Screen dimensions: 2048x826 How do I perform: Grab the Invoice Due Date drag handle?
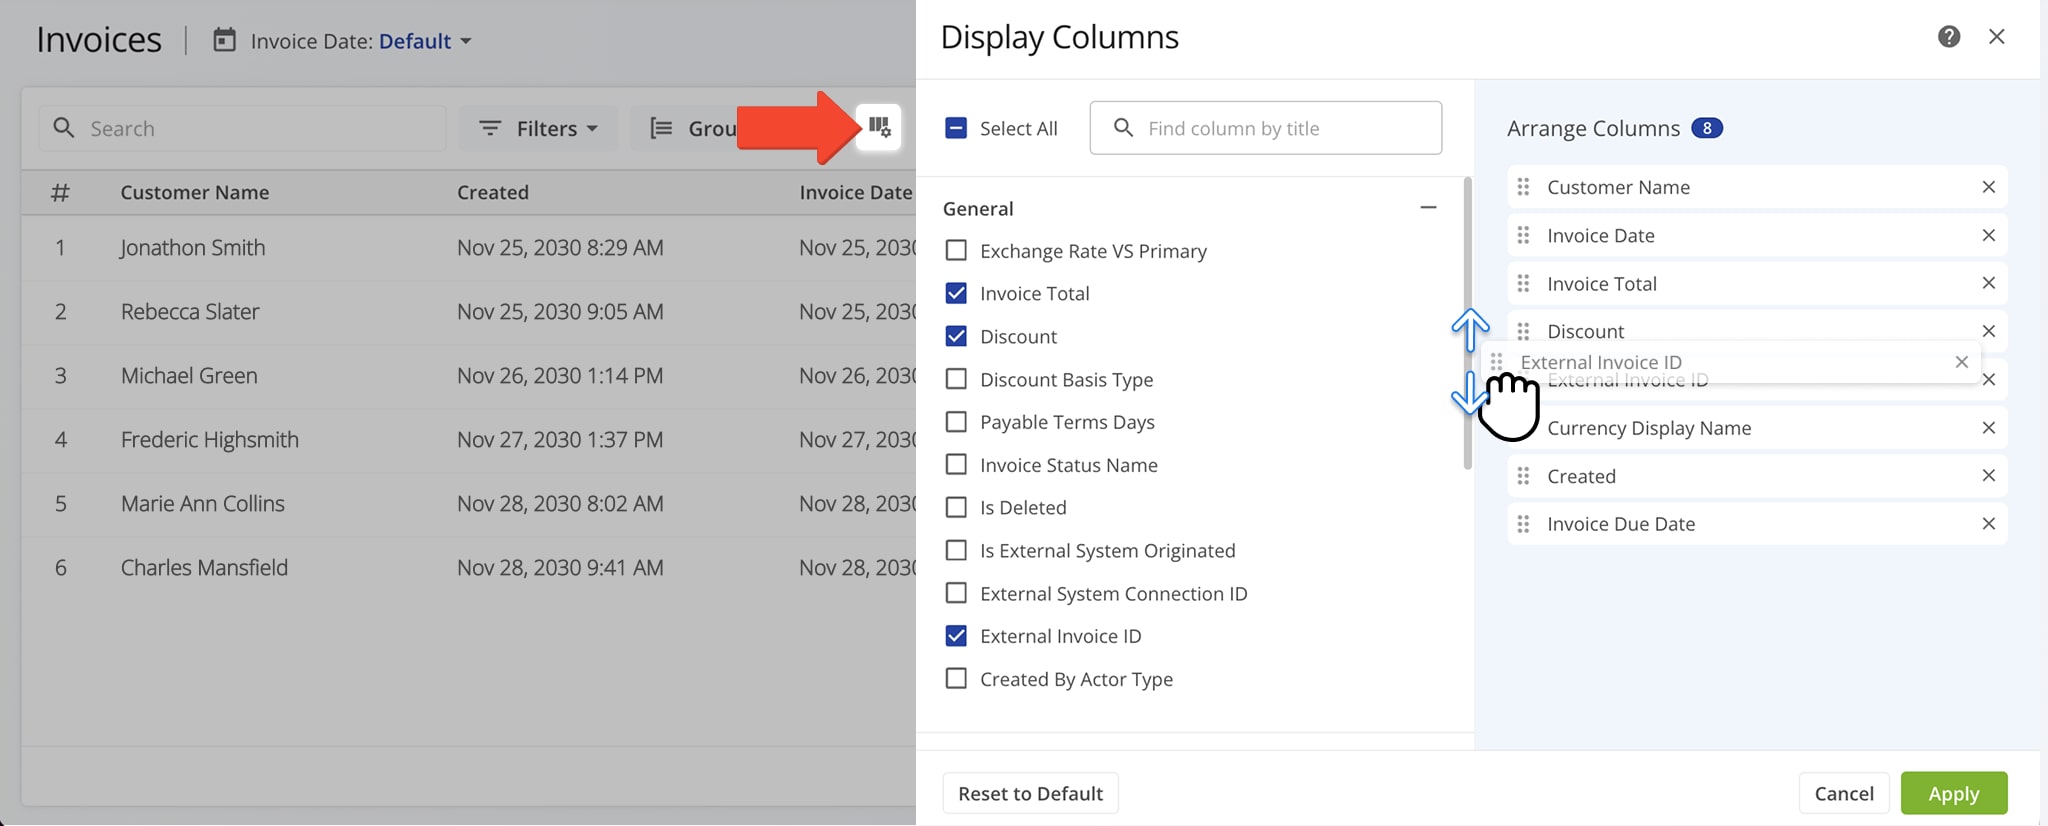tap(1523, 524)
